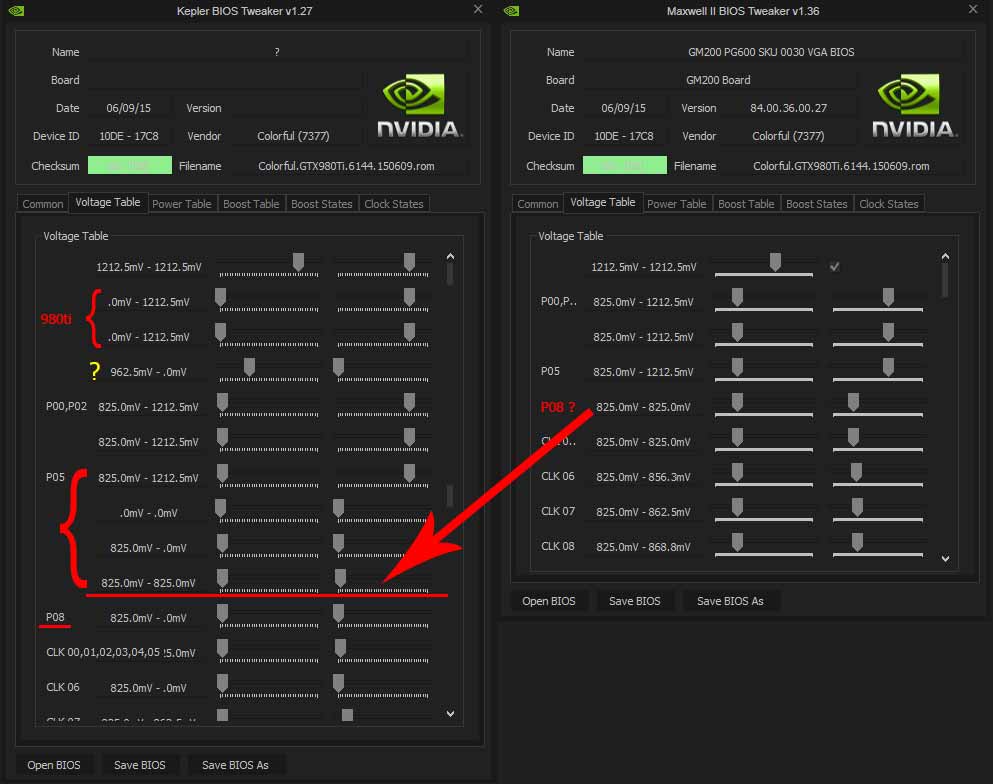Click the NVIDIA logo in Maxwell II BIOS Tweaker

point(914,106)
